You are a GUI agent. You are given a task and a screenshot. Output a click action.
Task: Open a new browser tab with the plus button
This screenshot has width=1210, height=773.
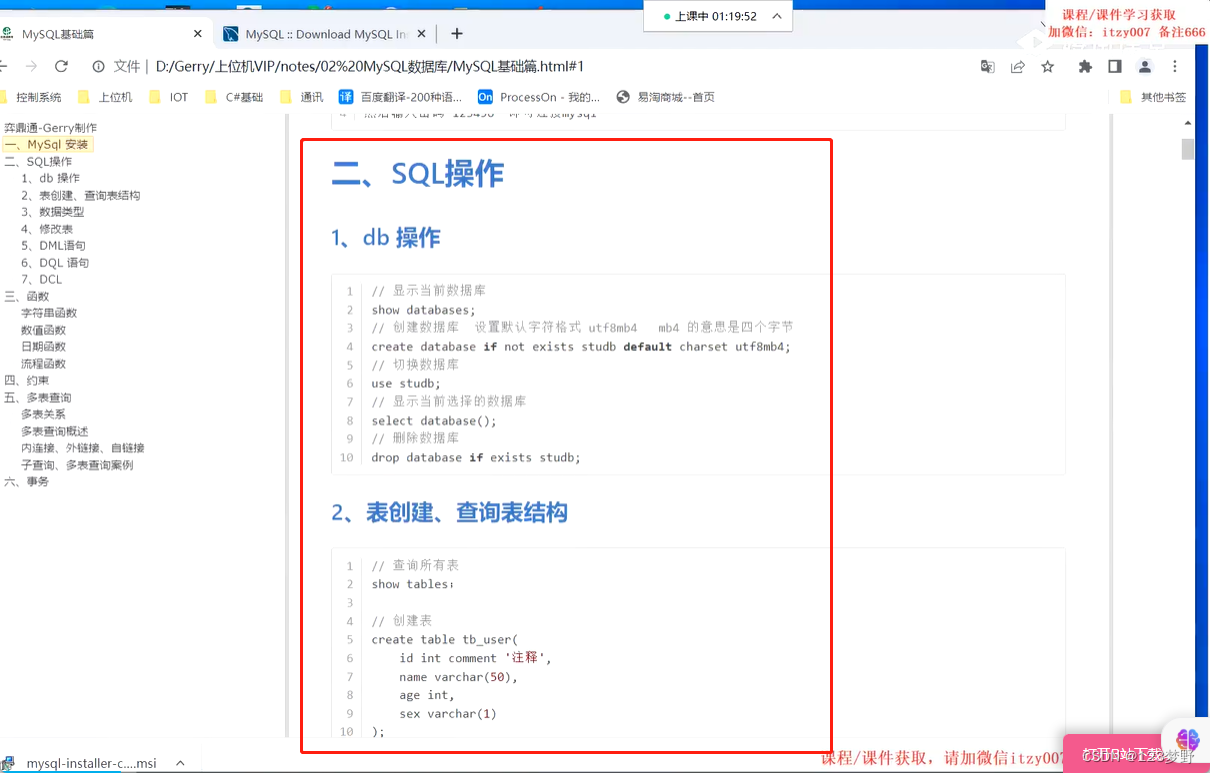click(x=456, y=32)
